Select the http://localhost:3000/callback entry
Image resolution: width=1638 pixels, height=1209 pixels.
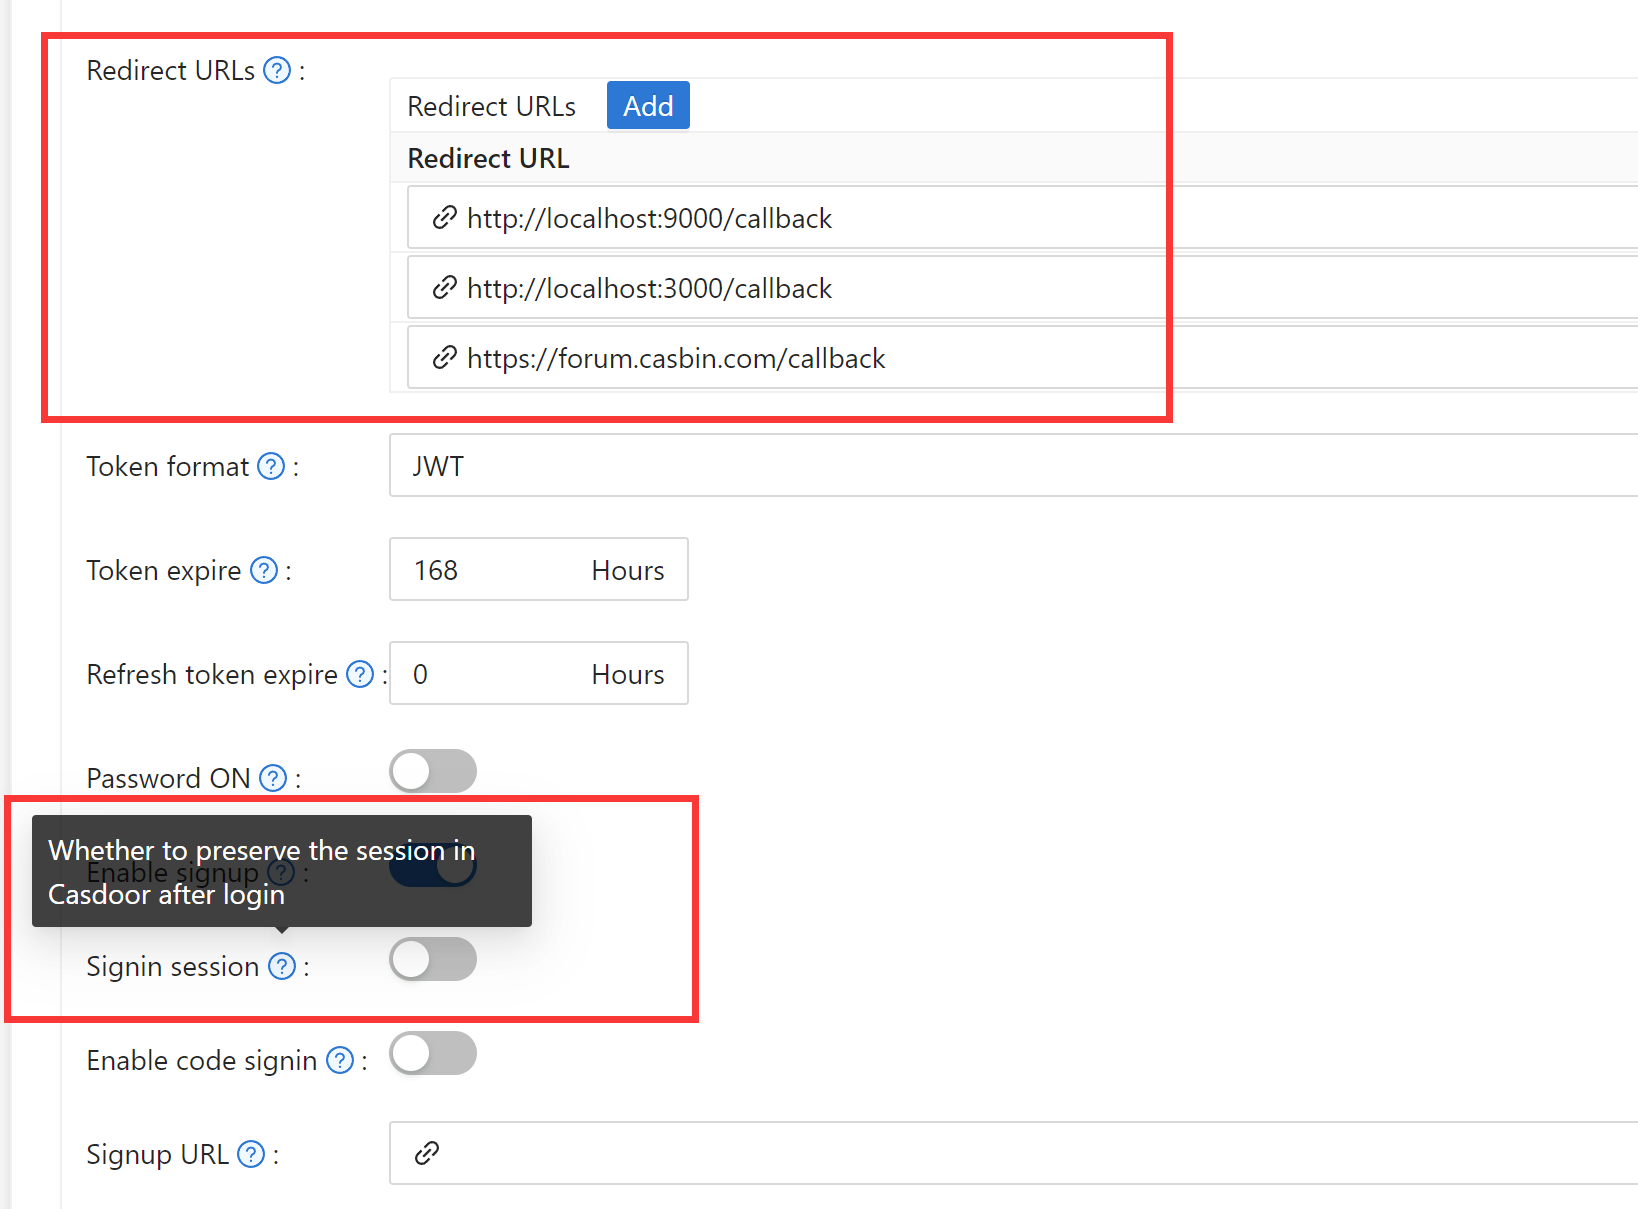pyautogui.click(x=649, y=288)
